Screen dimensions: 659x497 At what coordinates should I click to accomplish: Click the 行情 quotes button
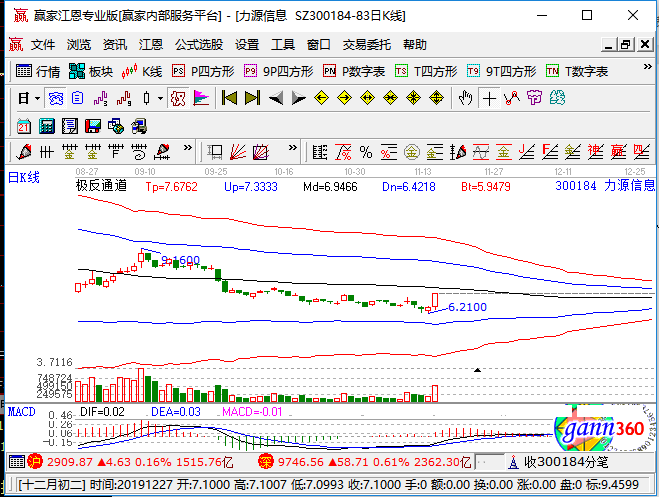(38, 71)
